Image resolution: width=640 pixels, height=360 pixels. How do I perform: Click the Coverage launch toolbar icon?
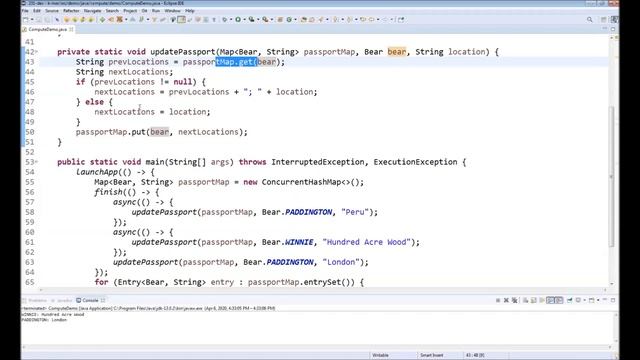click(x=251, y=19)
